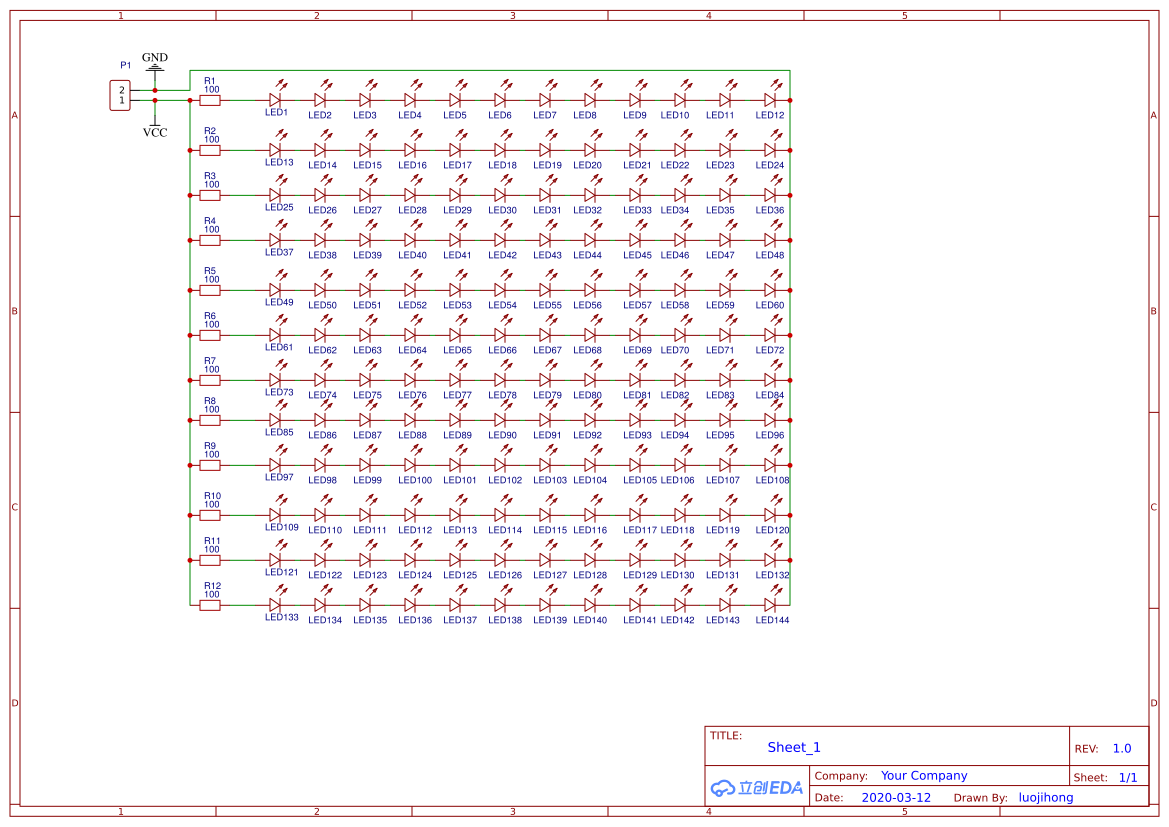The image size is (1169, 827).
Task: Select the "Company:" label
Action: [841, 776]
